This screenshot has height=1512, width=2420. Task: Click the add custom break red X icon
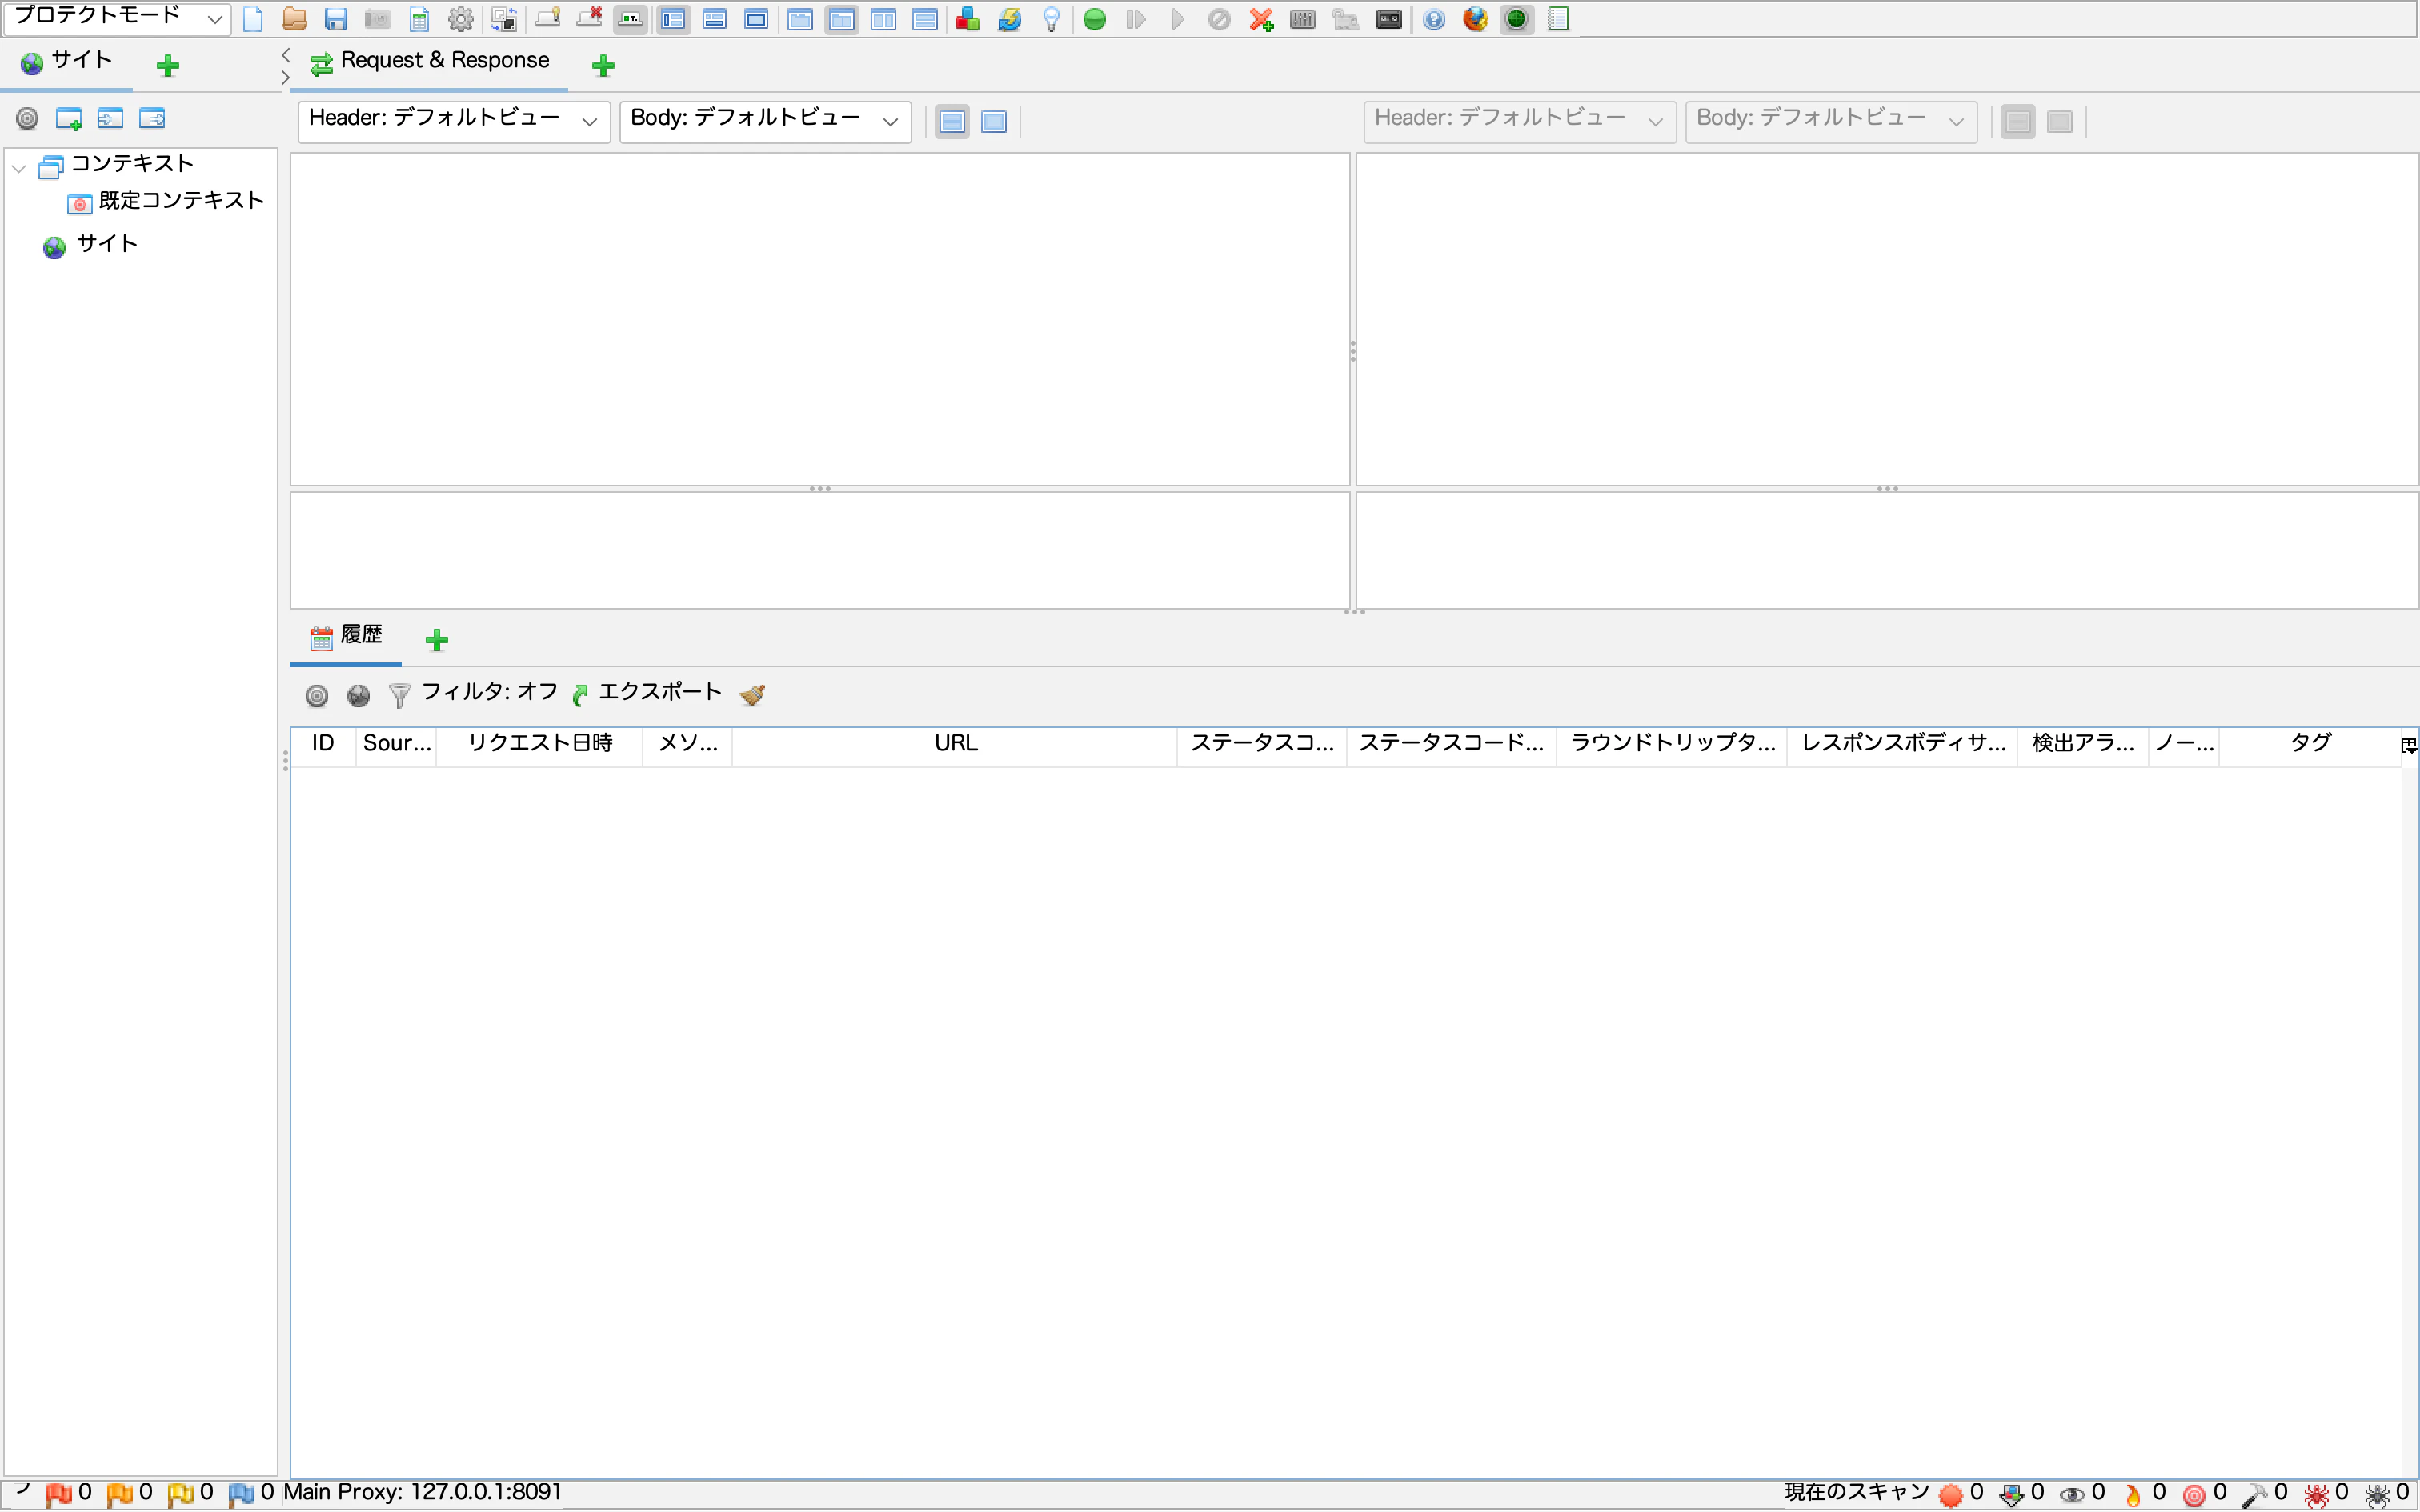pyautogui.click(x=1261, y=19)
